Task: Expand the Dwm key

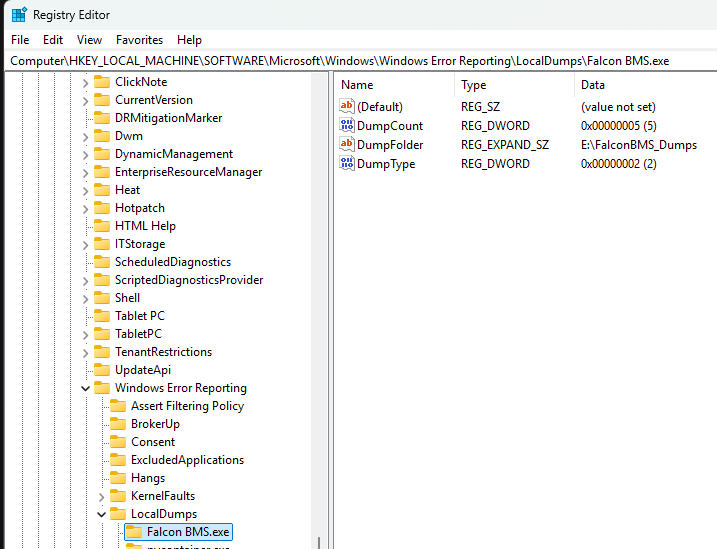Action: (86, 137)
